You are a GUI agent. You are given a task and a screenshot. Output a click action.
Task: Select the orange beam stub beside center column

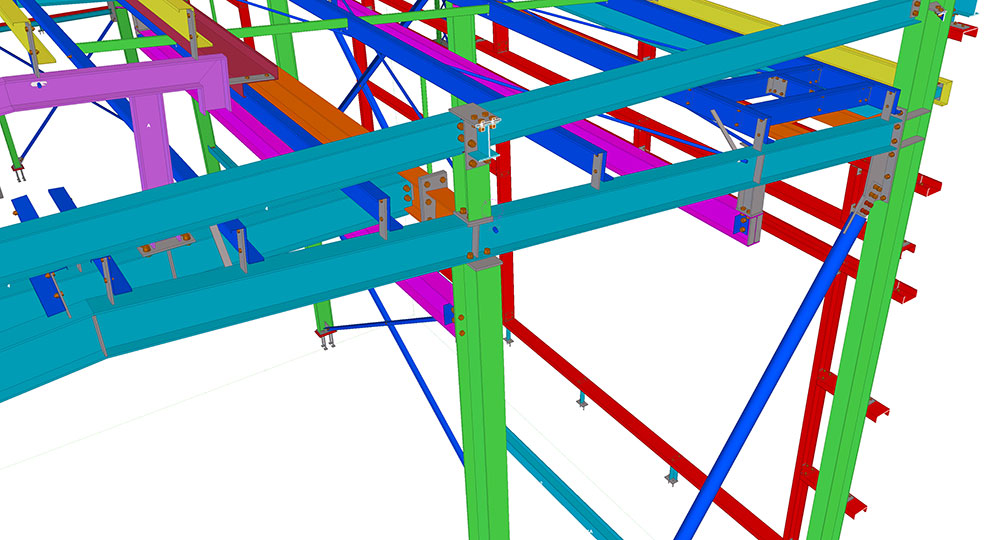(427, 197)
